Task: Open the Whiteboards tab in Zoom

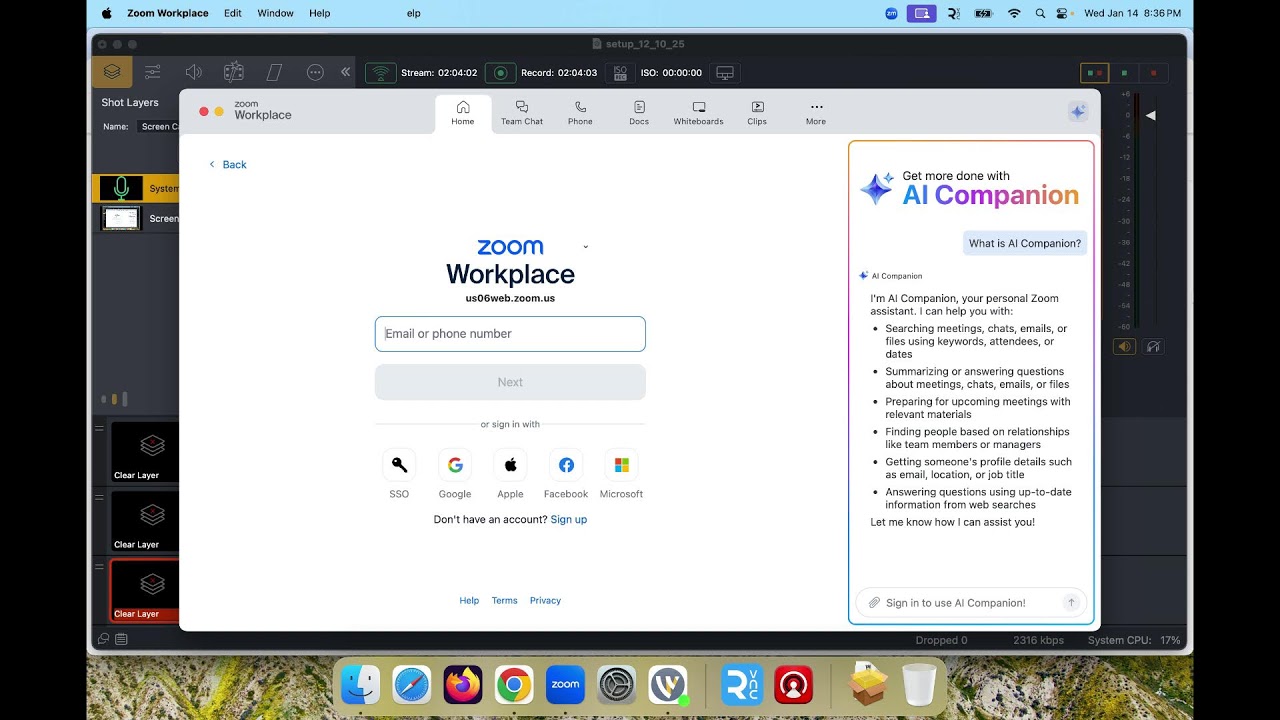Action: point(698,113)
